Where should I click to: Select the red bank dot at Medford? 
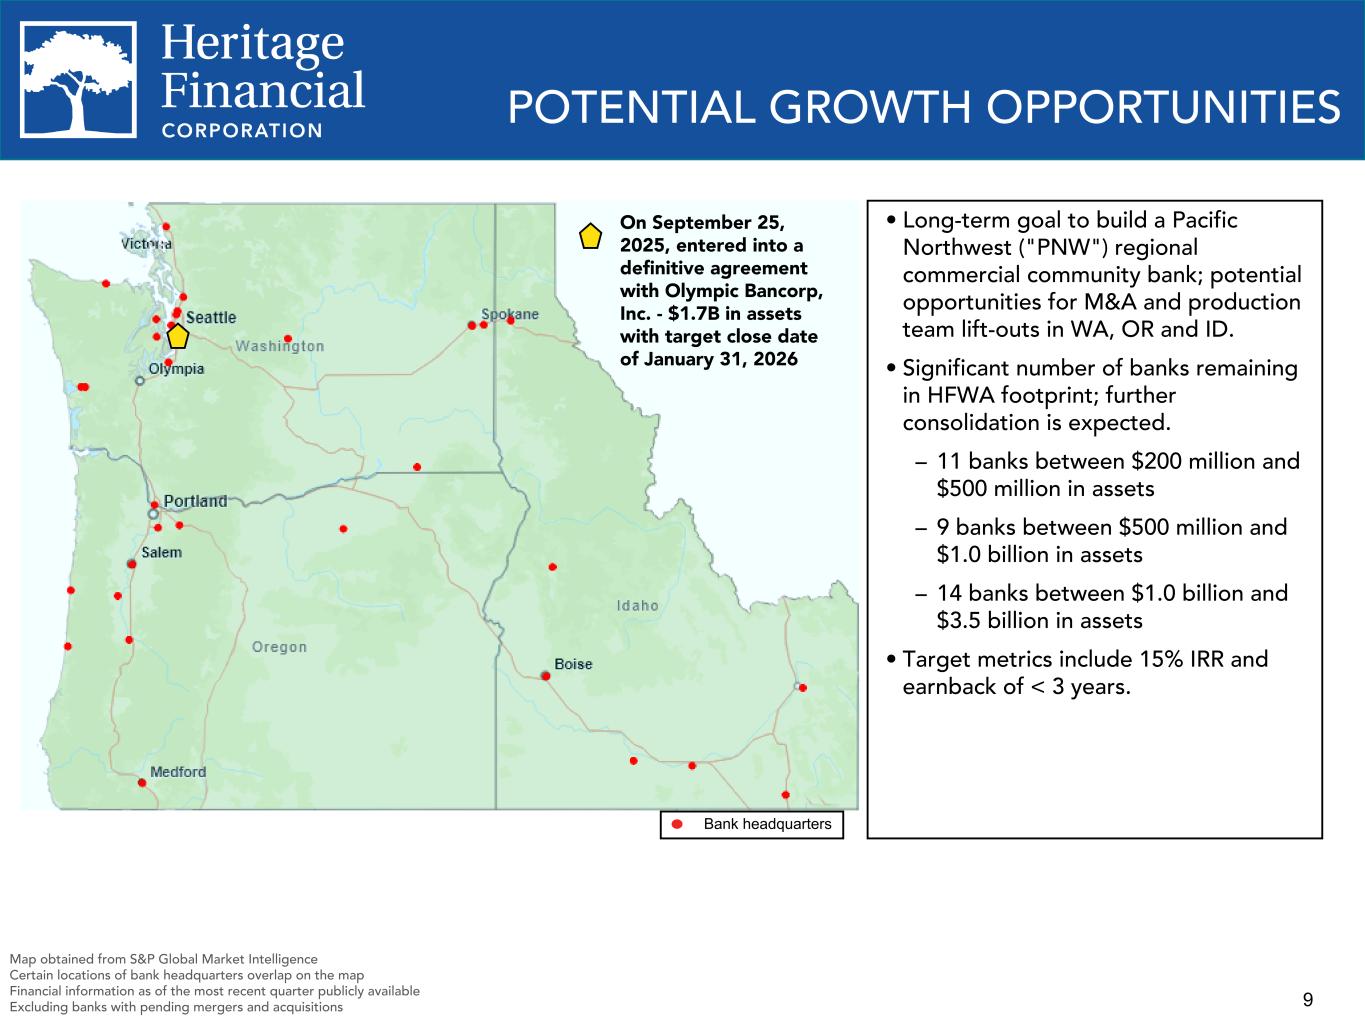pyautogui.click(x=142, y=783)
